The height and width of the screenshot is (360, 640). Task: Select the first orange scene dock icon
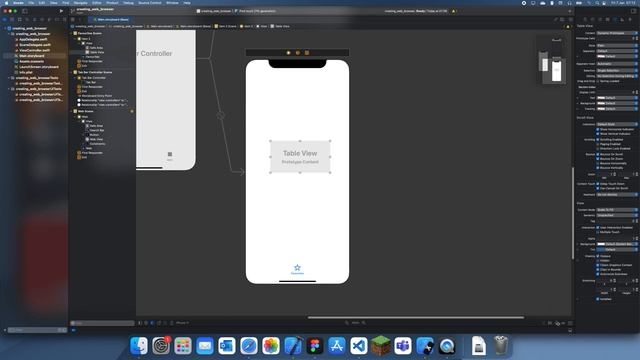[x=289, y=53]
